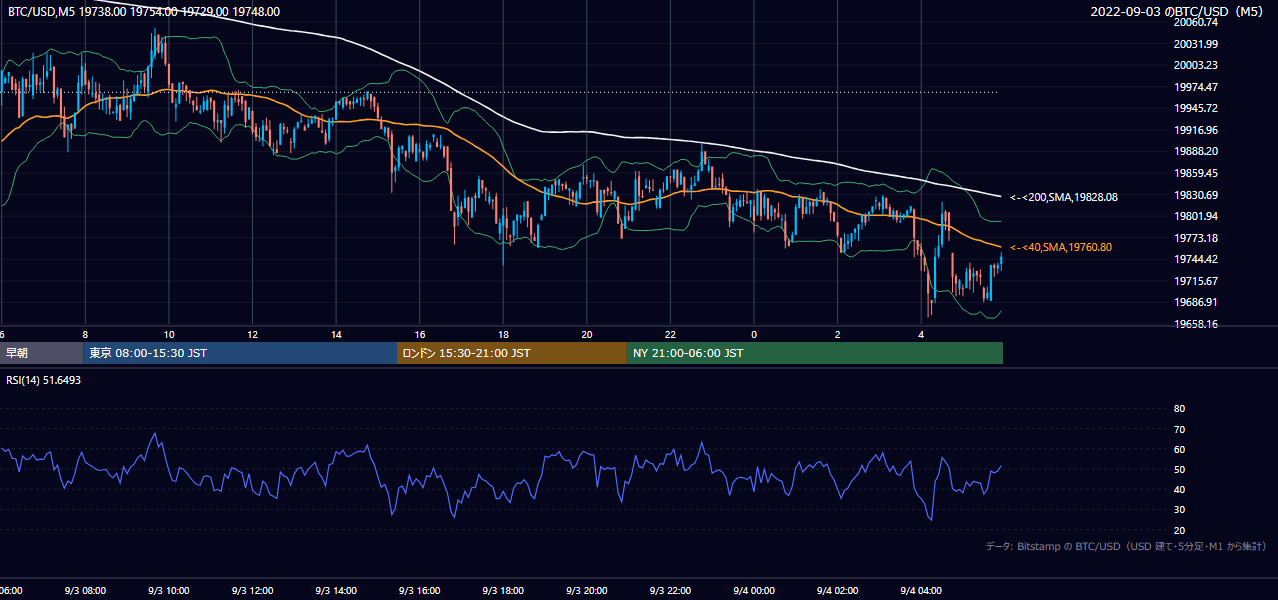
Task: Click RSI axis level 70
Action: click(x=1179, y=429)
